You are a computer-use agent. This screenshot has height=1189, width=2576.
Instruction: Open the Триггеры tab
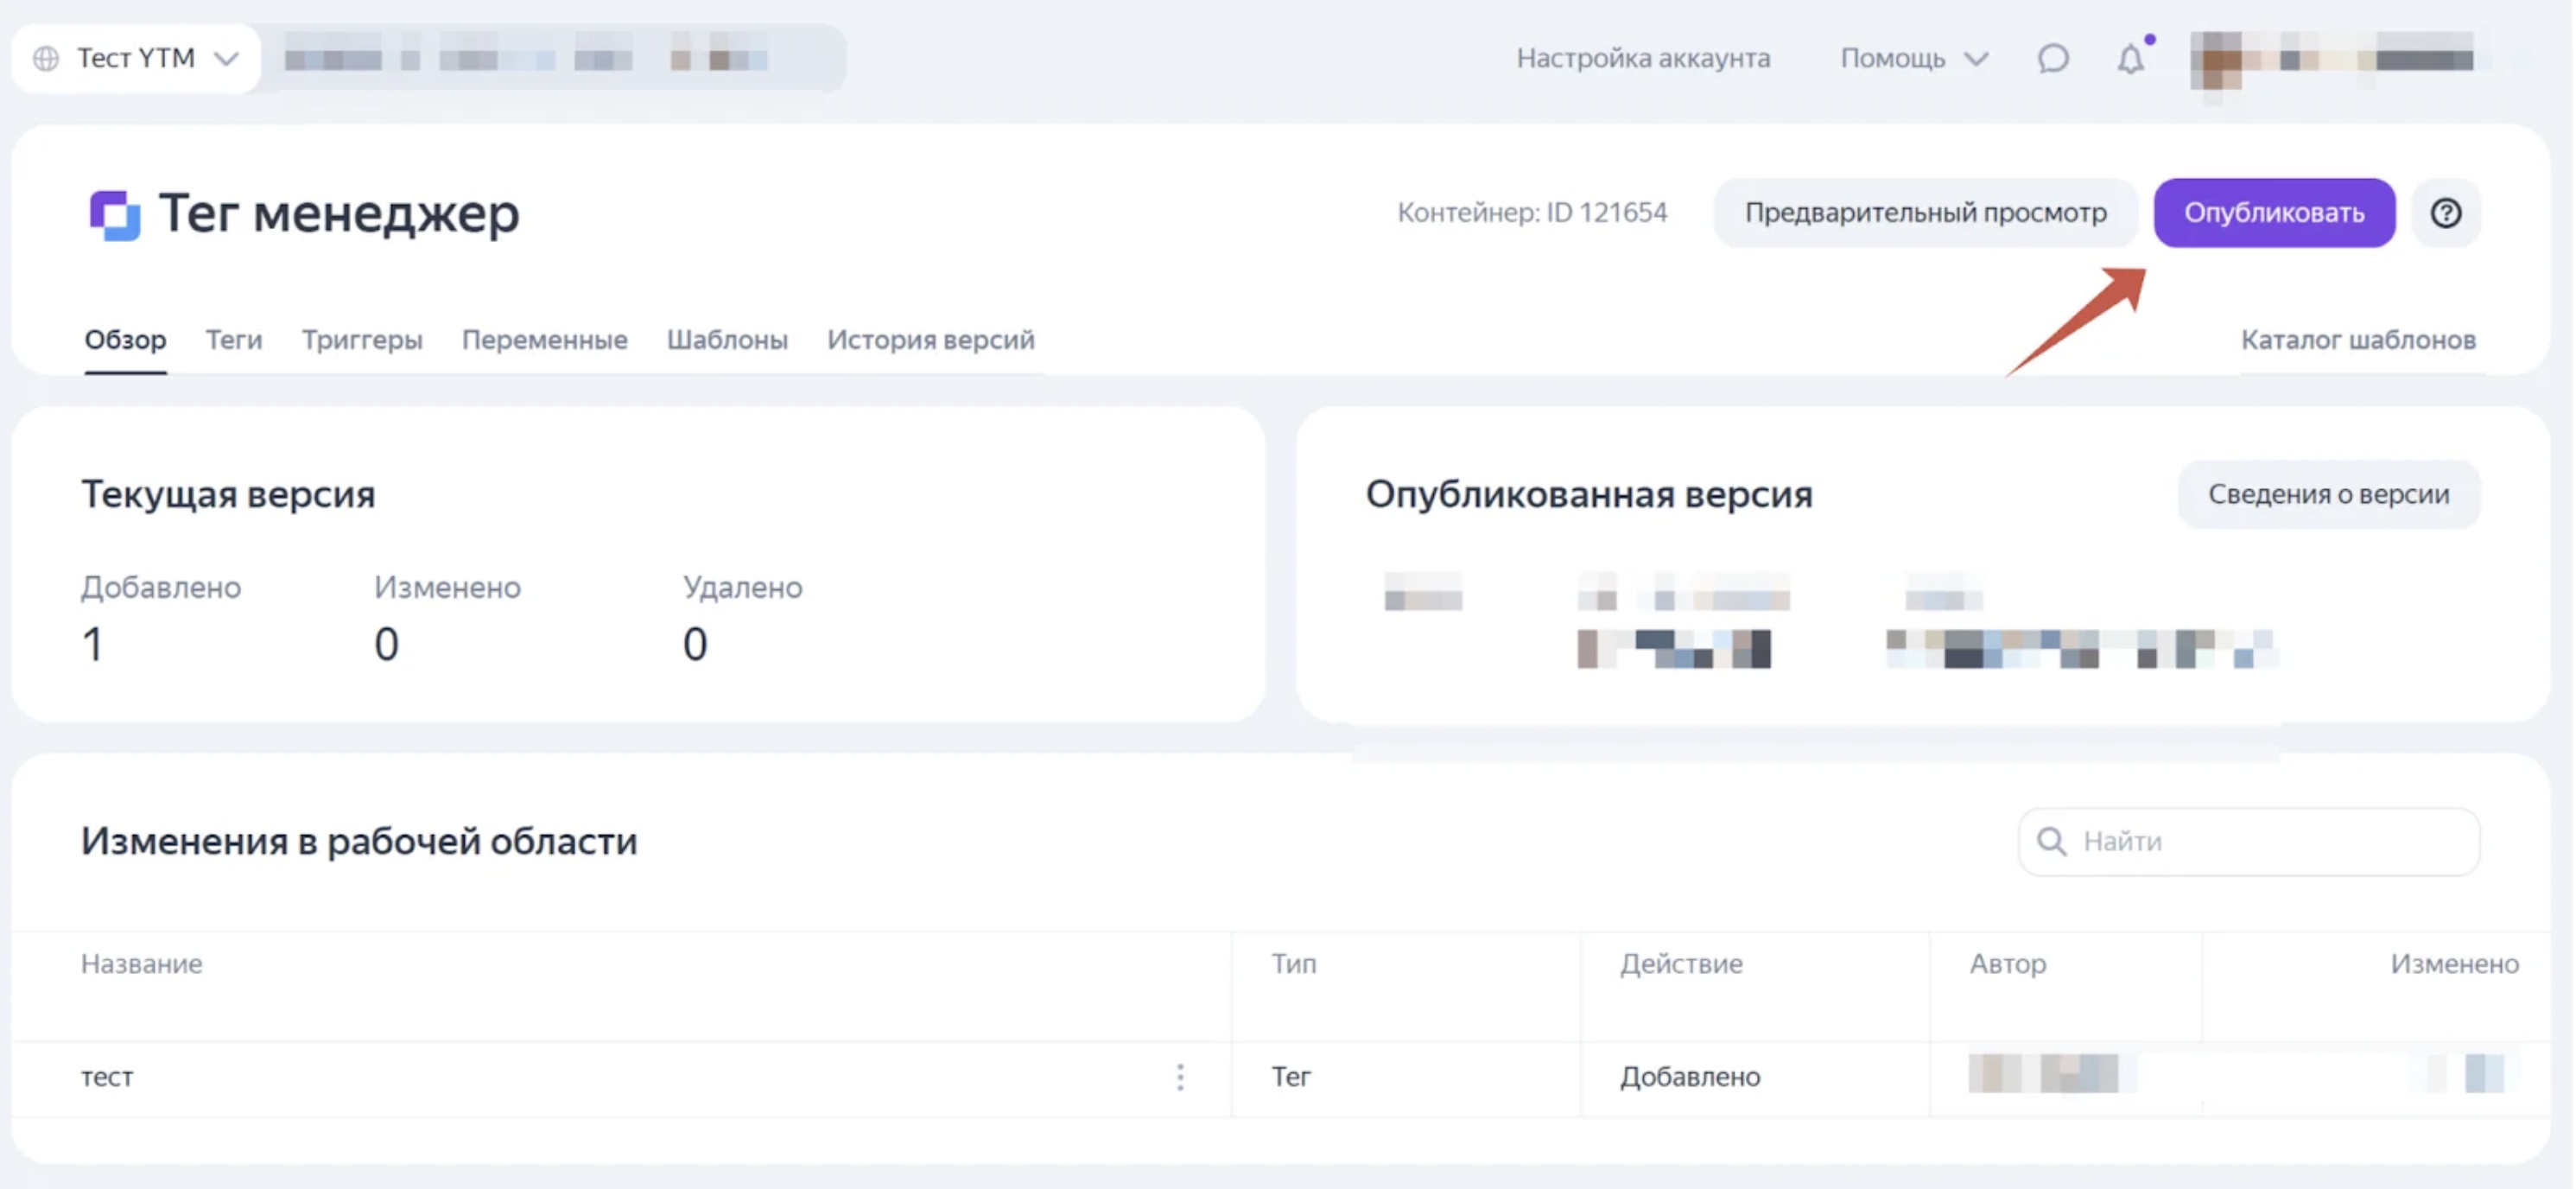(362, 340)
